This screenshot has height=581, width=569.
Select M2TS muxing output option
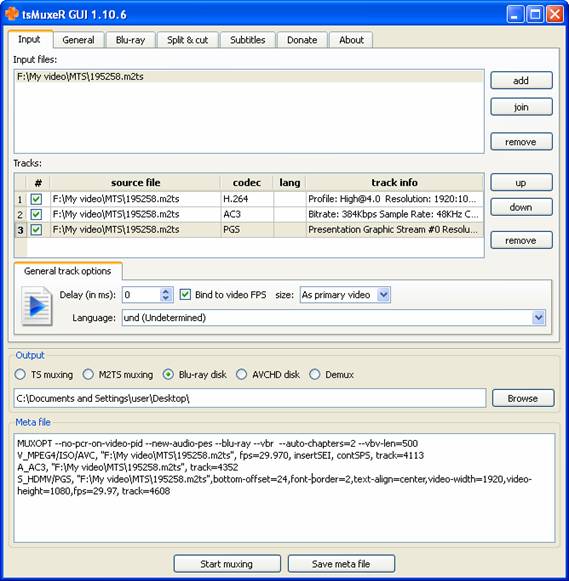(88, 375)
